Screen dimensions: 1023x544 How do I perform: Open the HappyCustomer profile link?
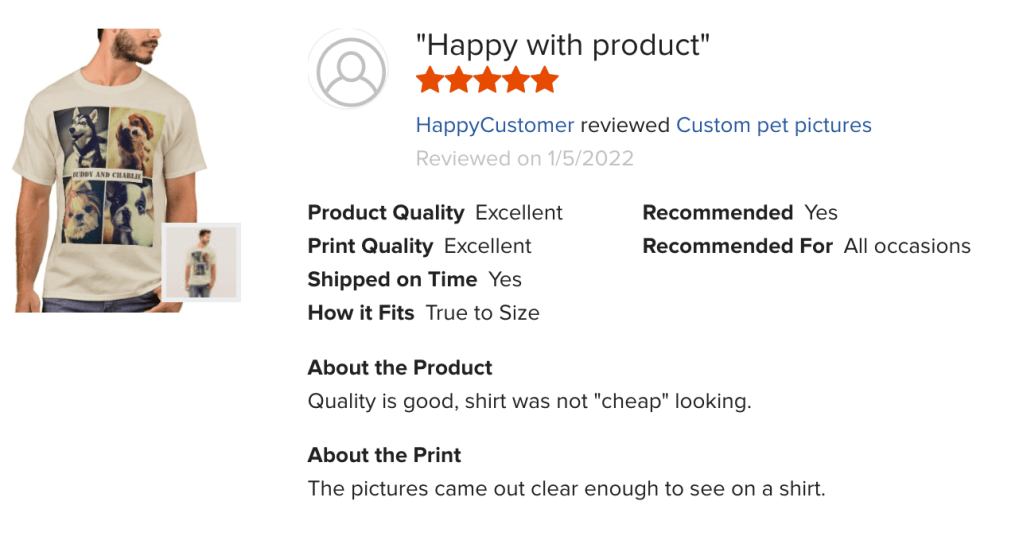click(495, 125)
